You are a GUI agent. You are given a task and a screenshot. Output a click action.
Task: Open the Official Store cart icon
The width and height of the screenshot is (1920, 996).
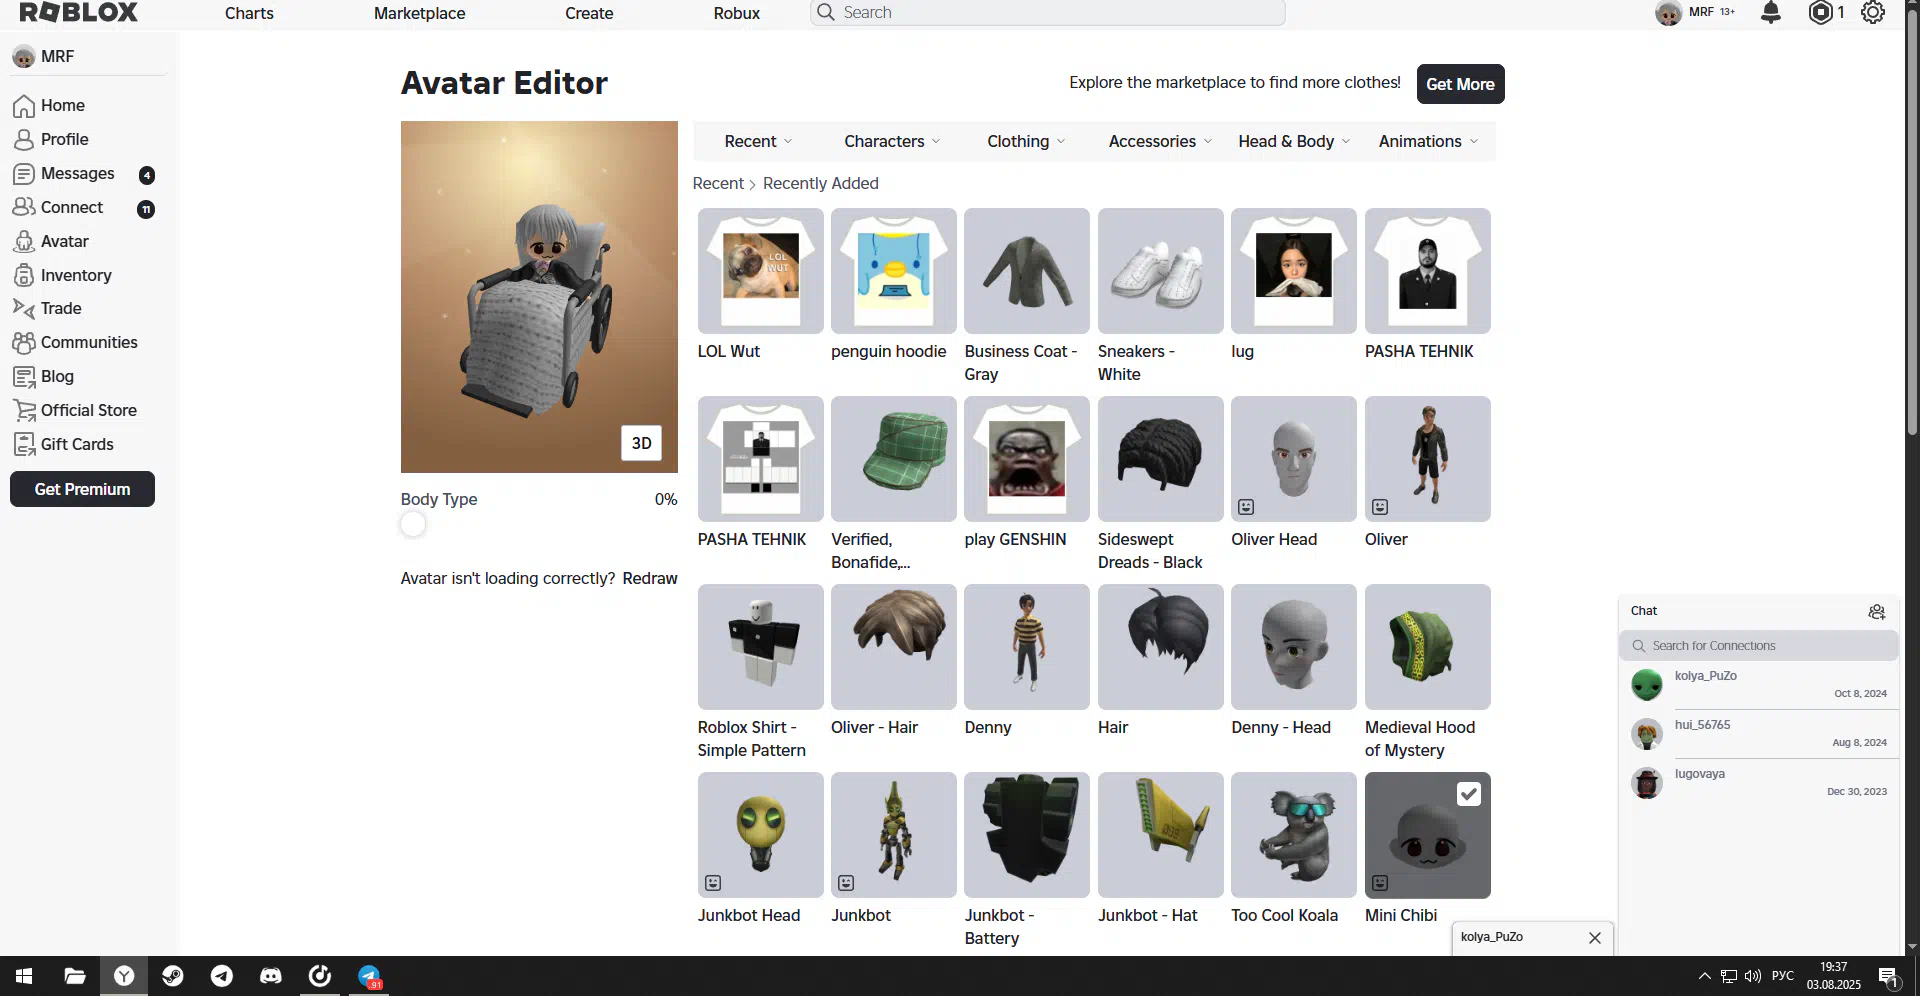(24, 411)
